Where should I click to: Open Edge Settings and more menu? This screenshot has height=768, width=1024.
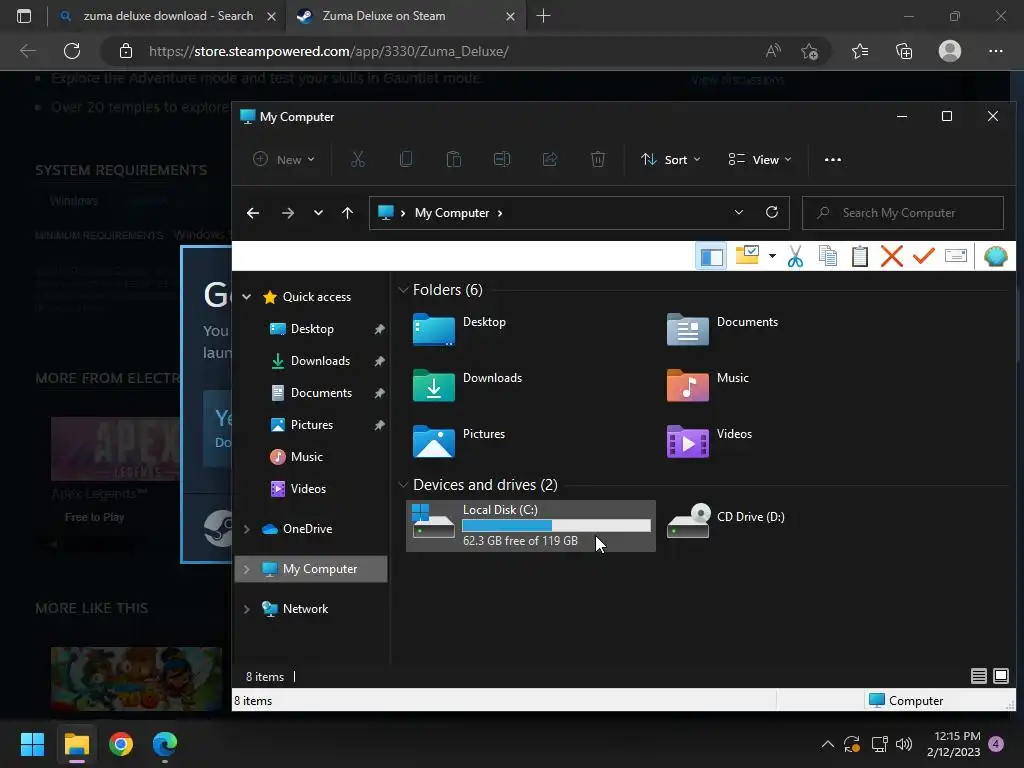pyautogui.click(x=995, y=51)
